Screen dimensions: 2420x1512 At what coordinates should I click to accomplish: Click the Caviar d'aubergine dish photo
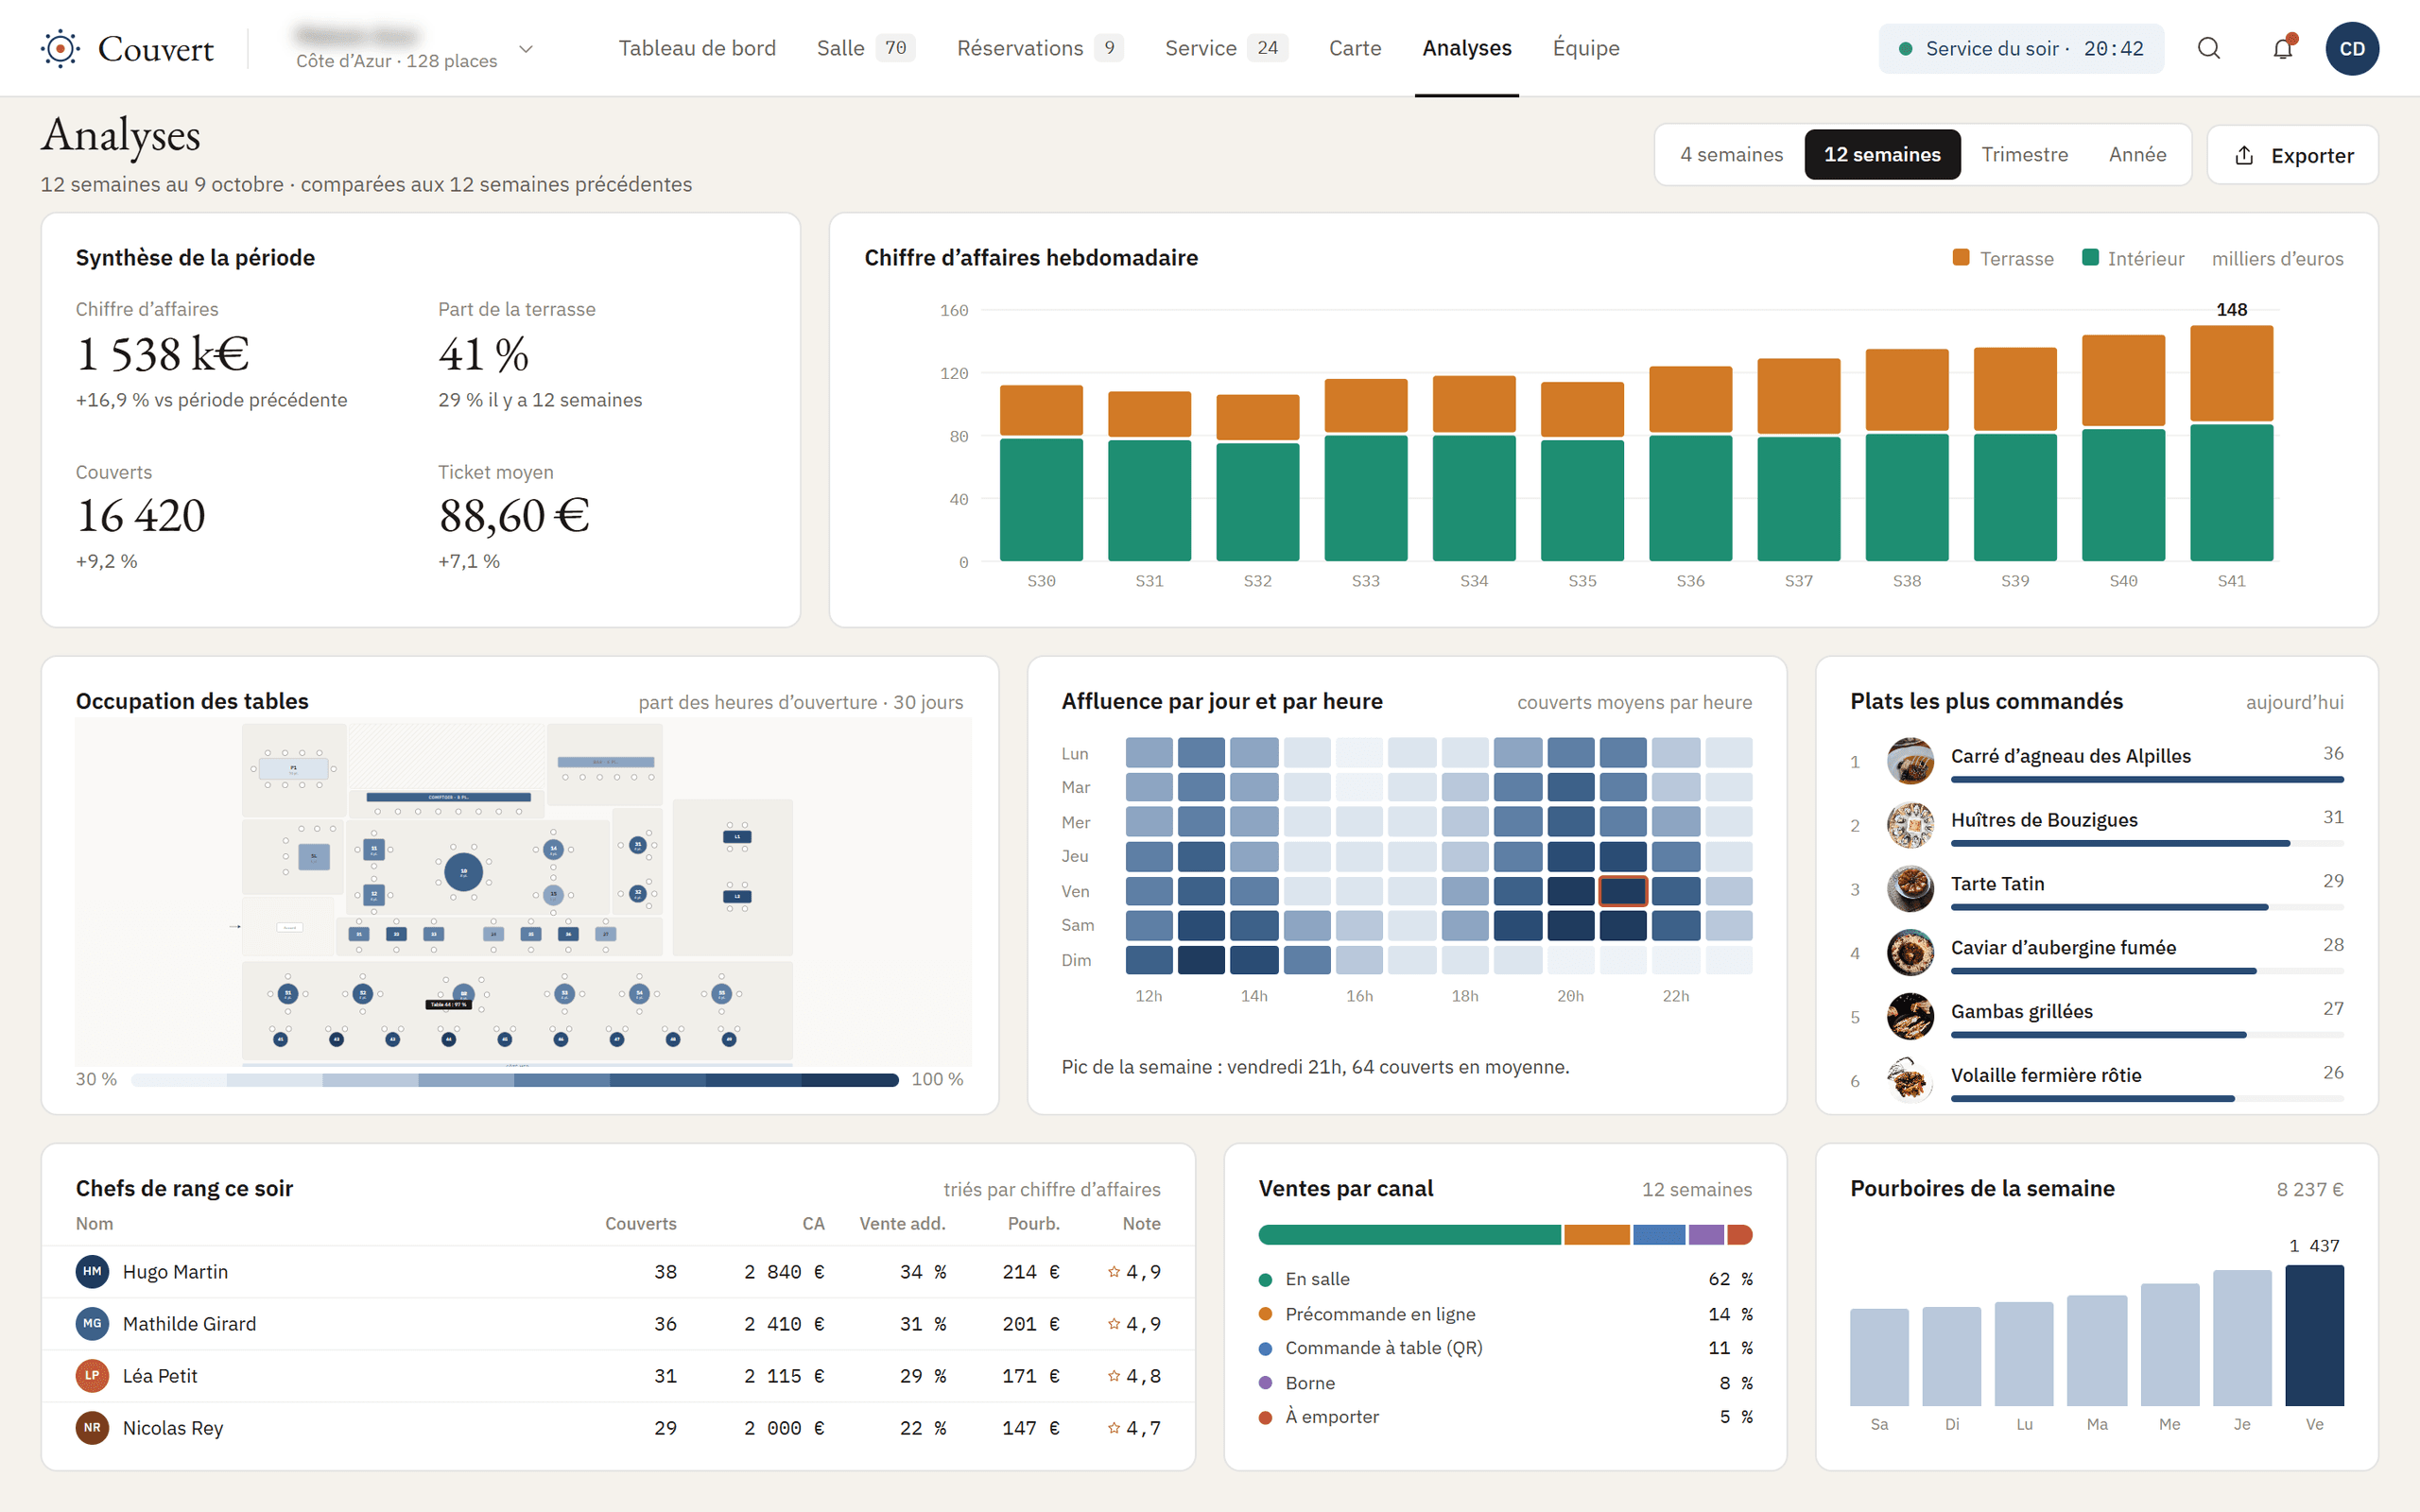pyautogui.click(x=1910, y=953)
